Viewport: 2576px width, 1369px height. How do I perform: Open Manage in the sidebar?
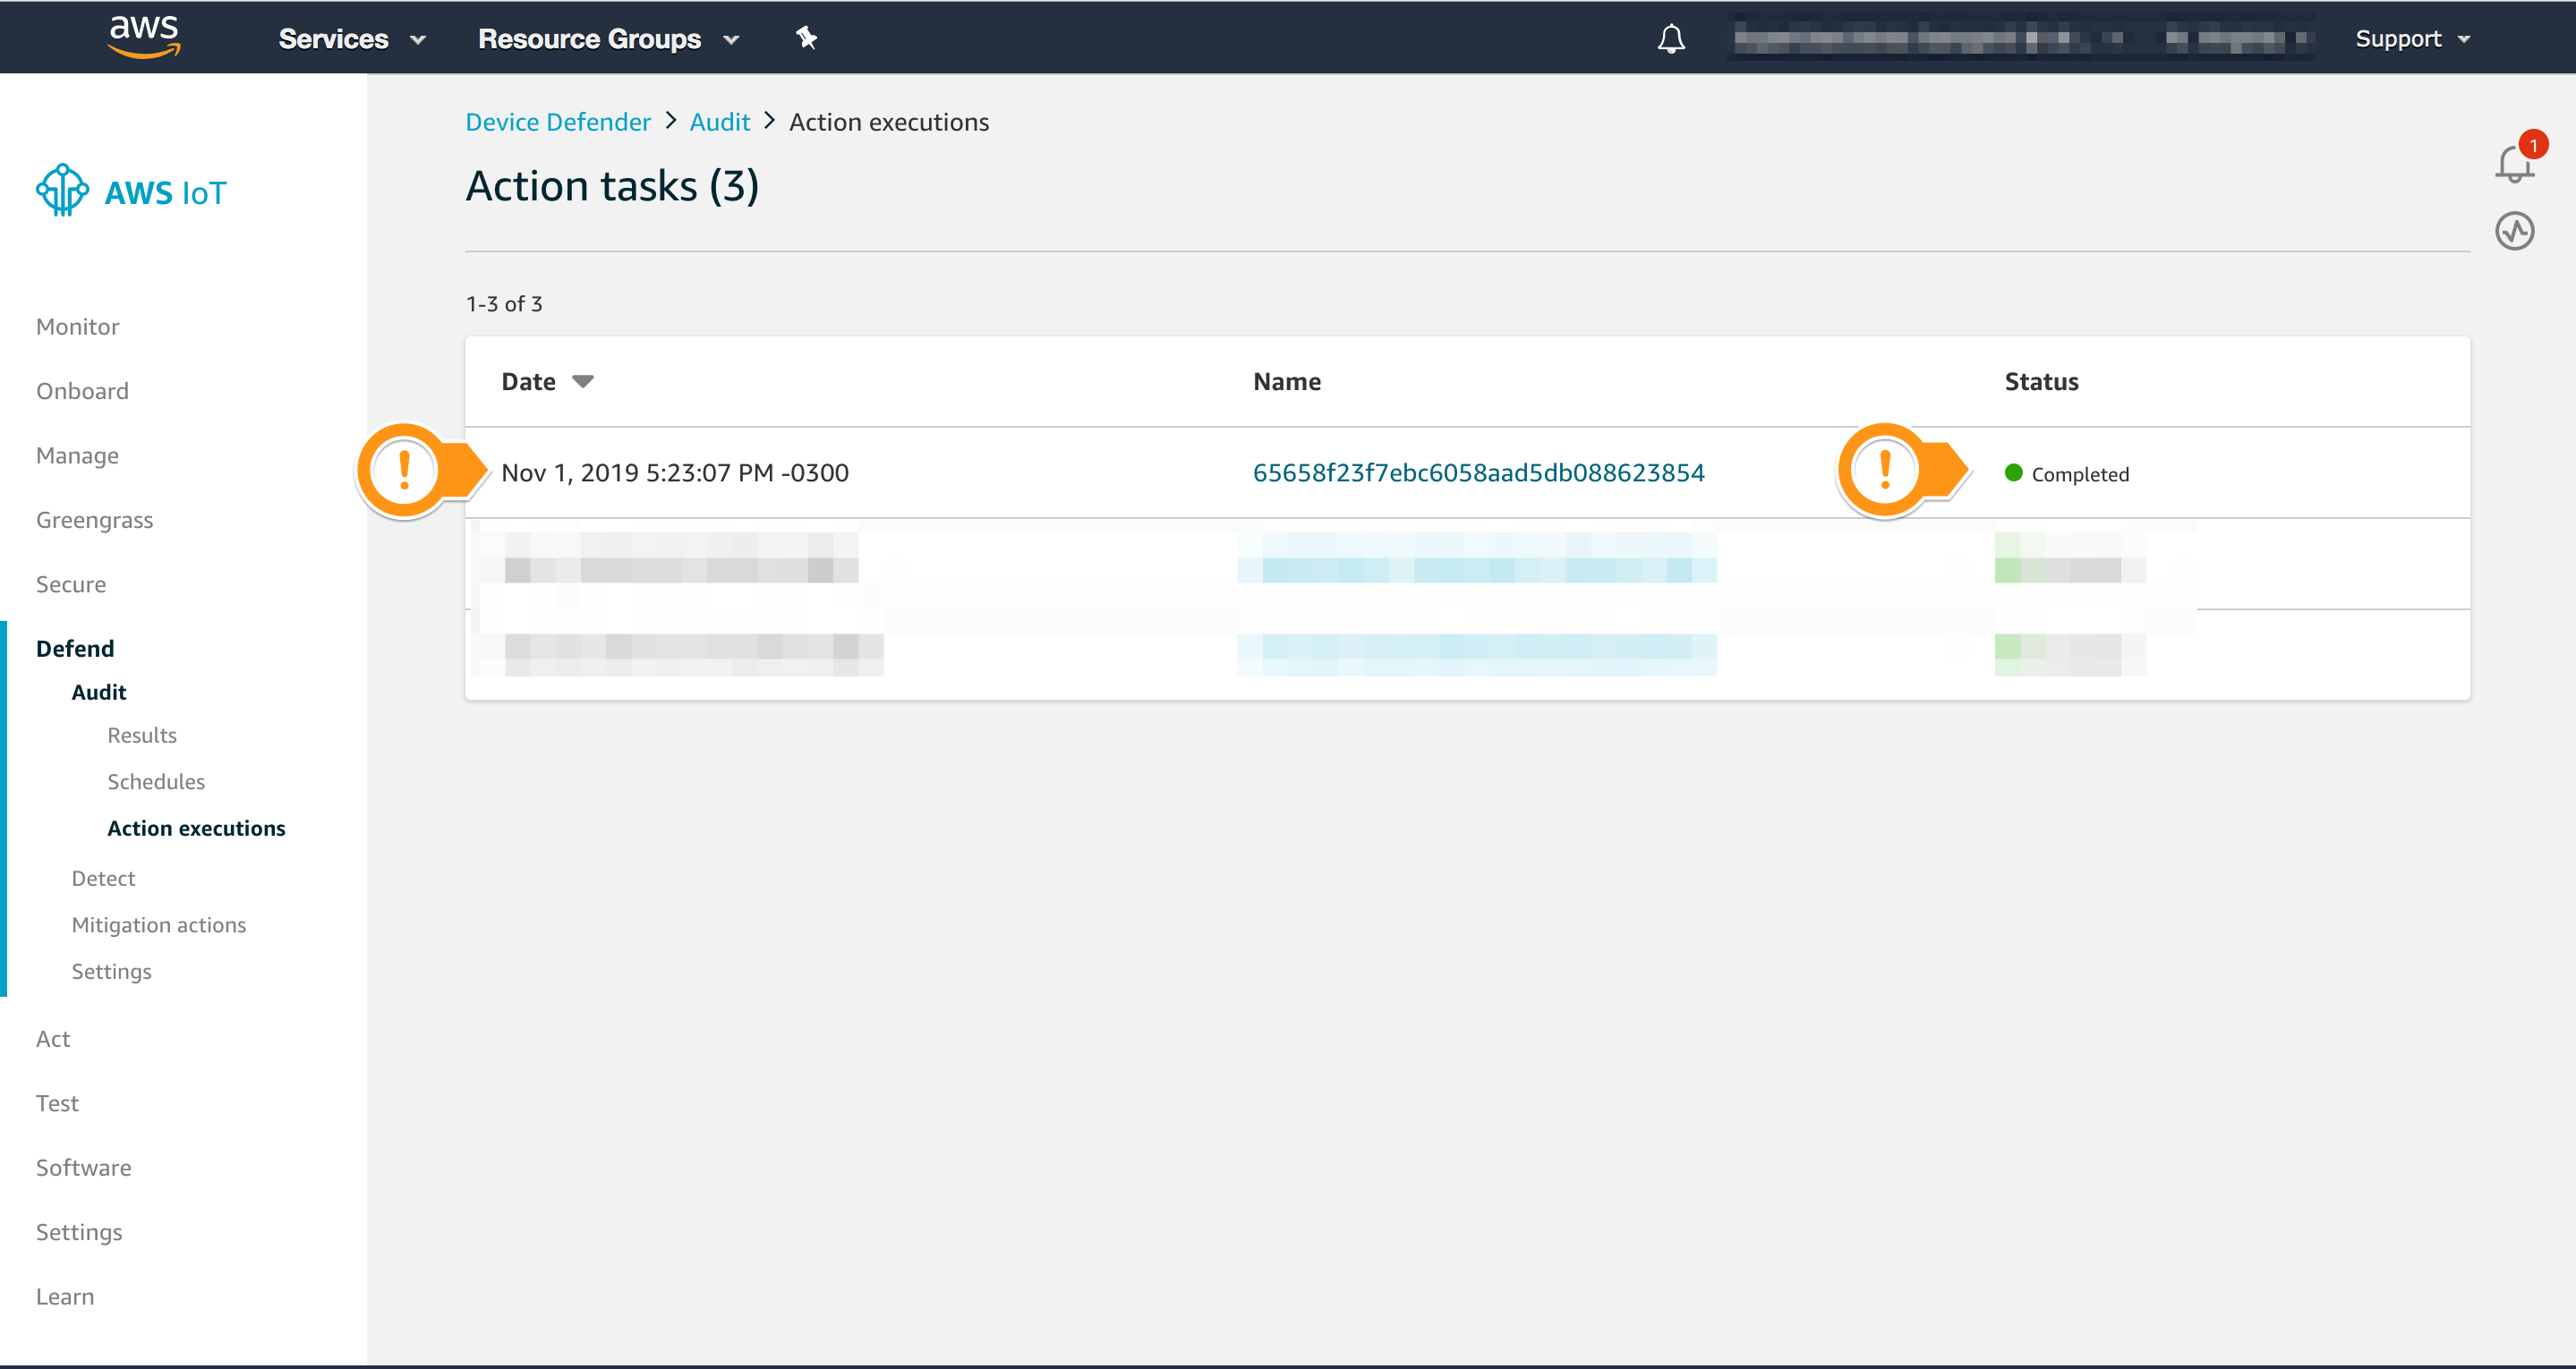[x=78, y=456]
